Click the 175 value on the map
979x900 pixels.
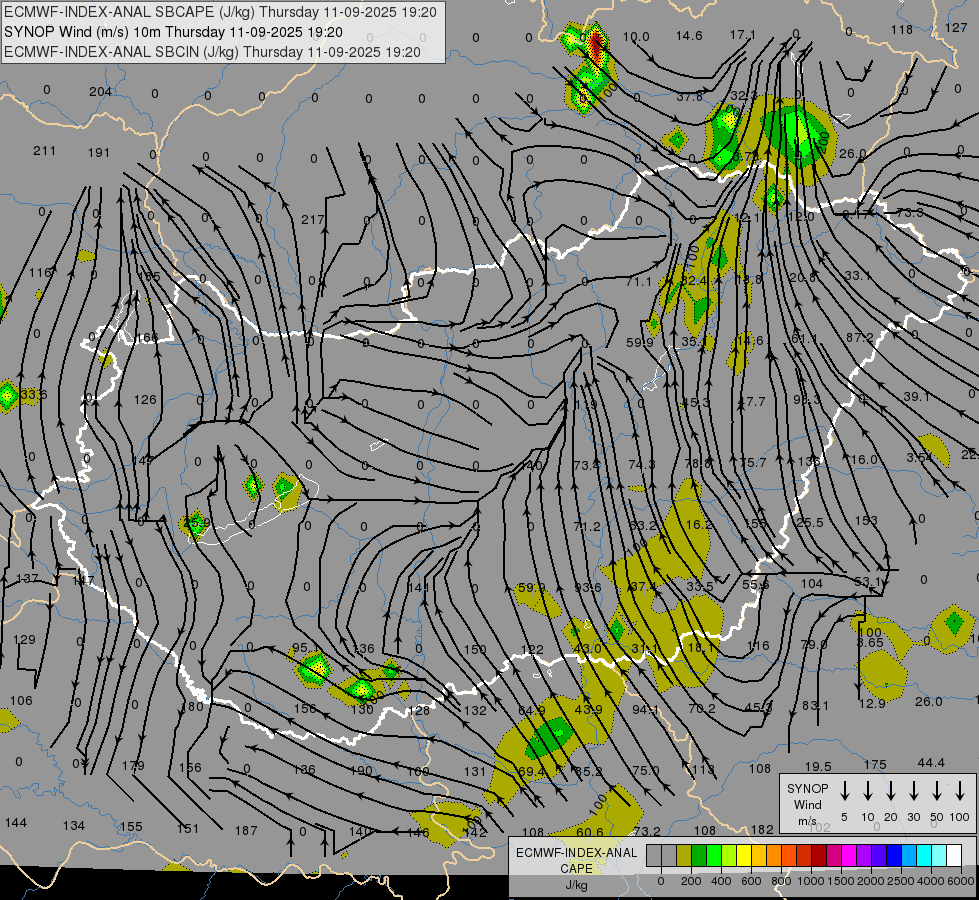click(875, 764)
